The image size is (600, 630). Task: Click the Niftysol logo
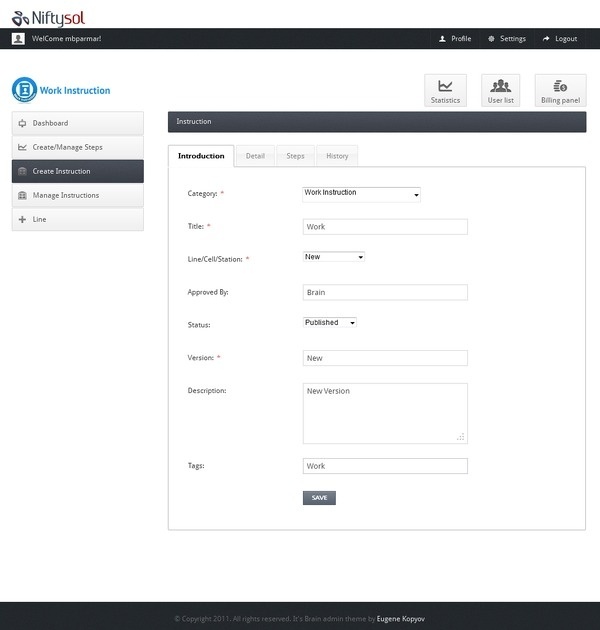pos(48,18)
